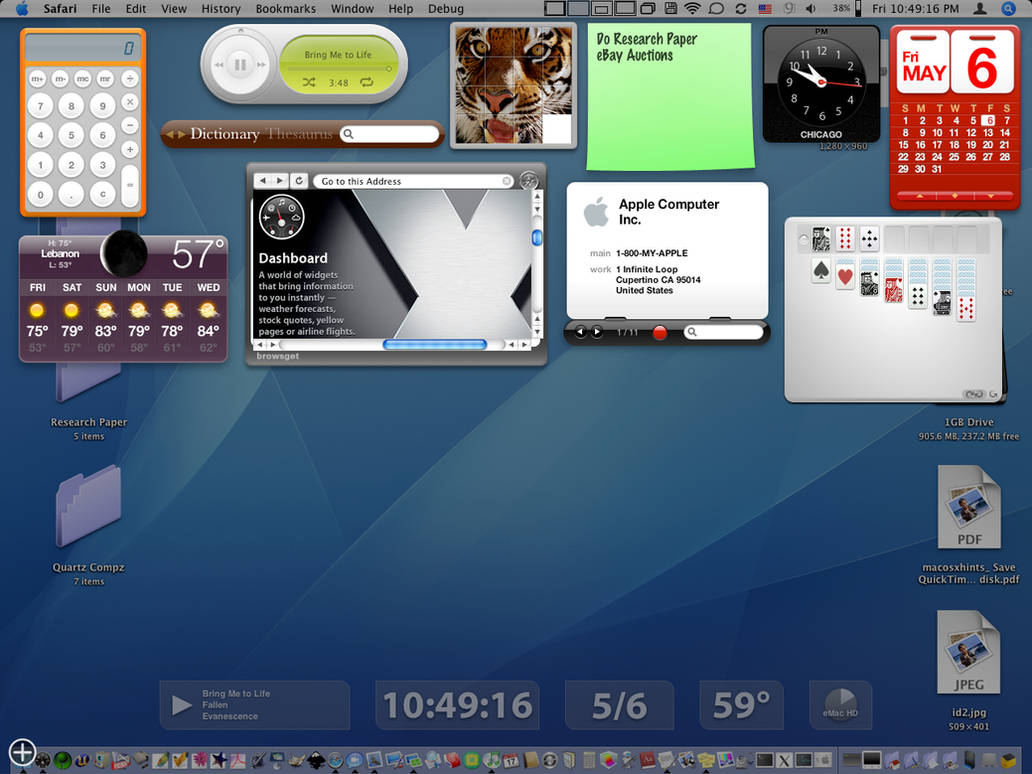Viewport: 1032px width, 774px height.
Task: Switch the dictionary widget to Thesaurus
Action: click(x=299, y=134)
